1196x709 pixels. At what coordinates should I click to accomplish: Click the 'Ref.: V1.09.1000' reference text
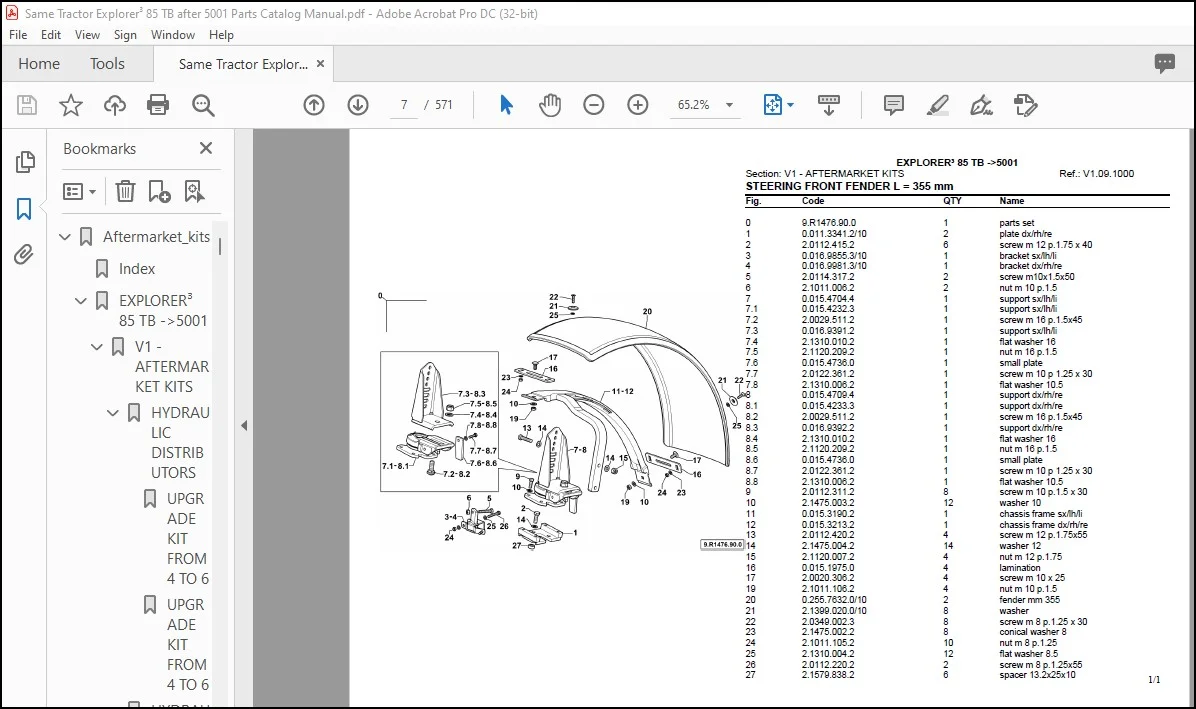click(x=1096, y=174)
